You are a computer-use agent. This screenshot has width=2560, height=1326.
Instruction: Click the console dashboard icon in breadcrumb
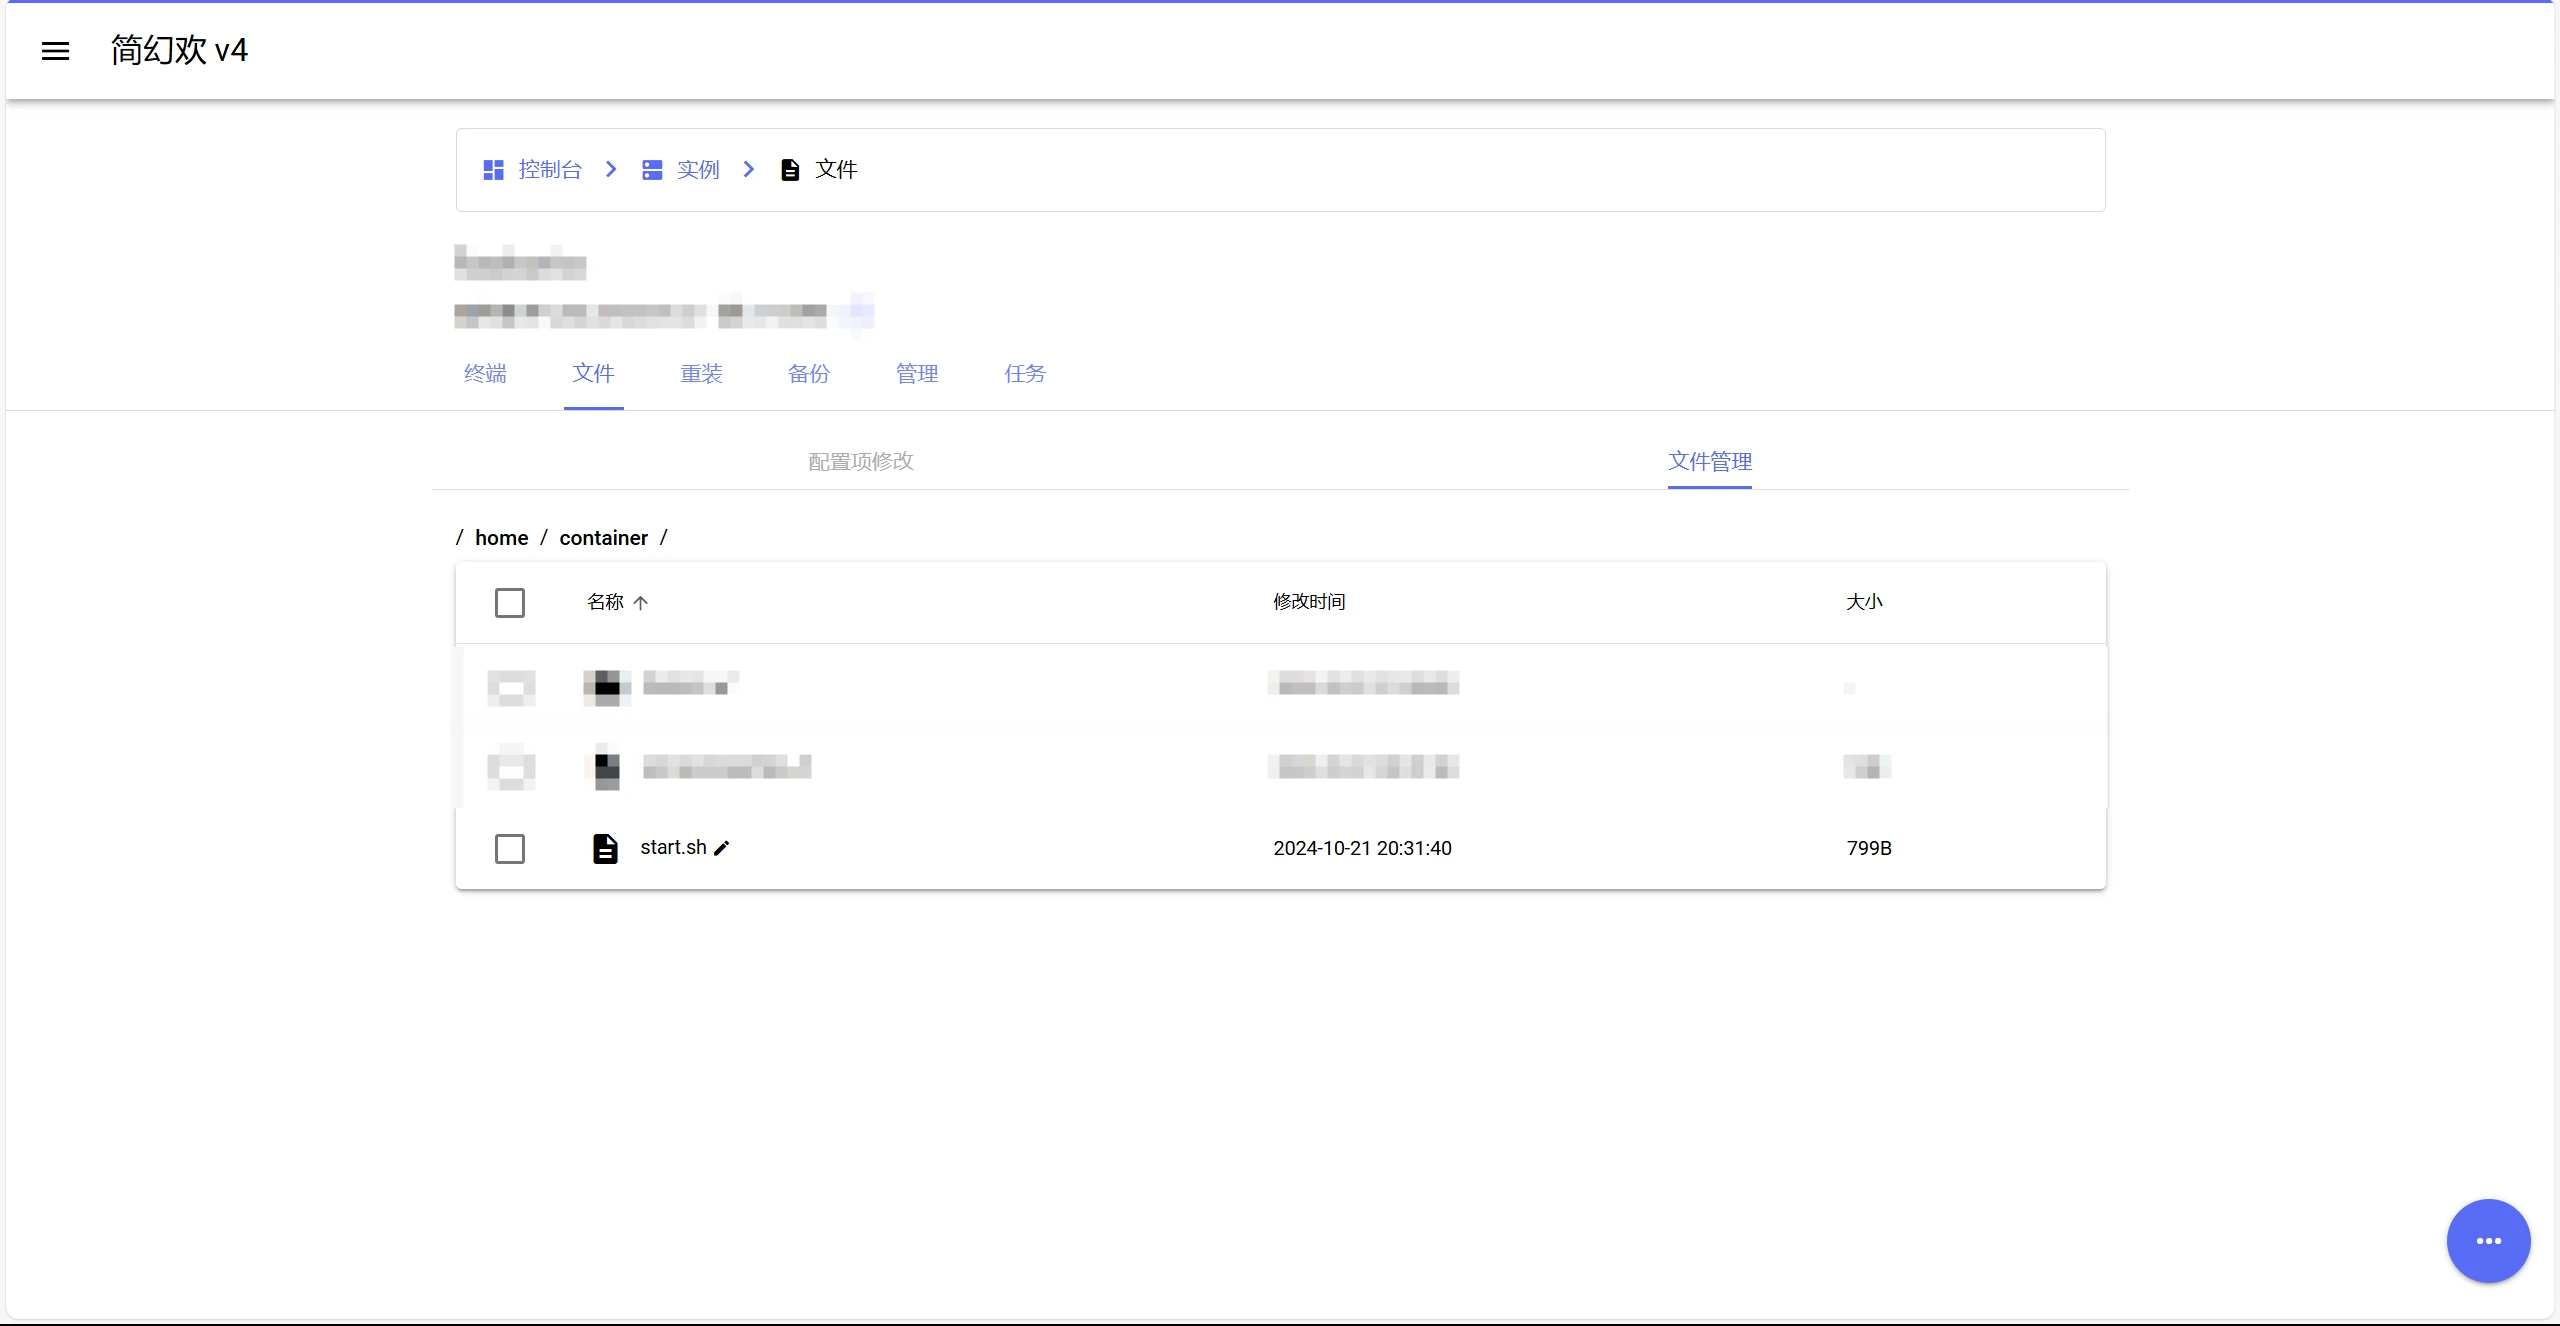(x=493, y=170)
